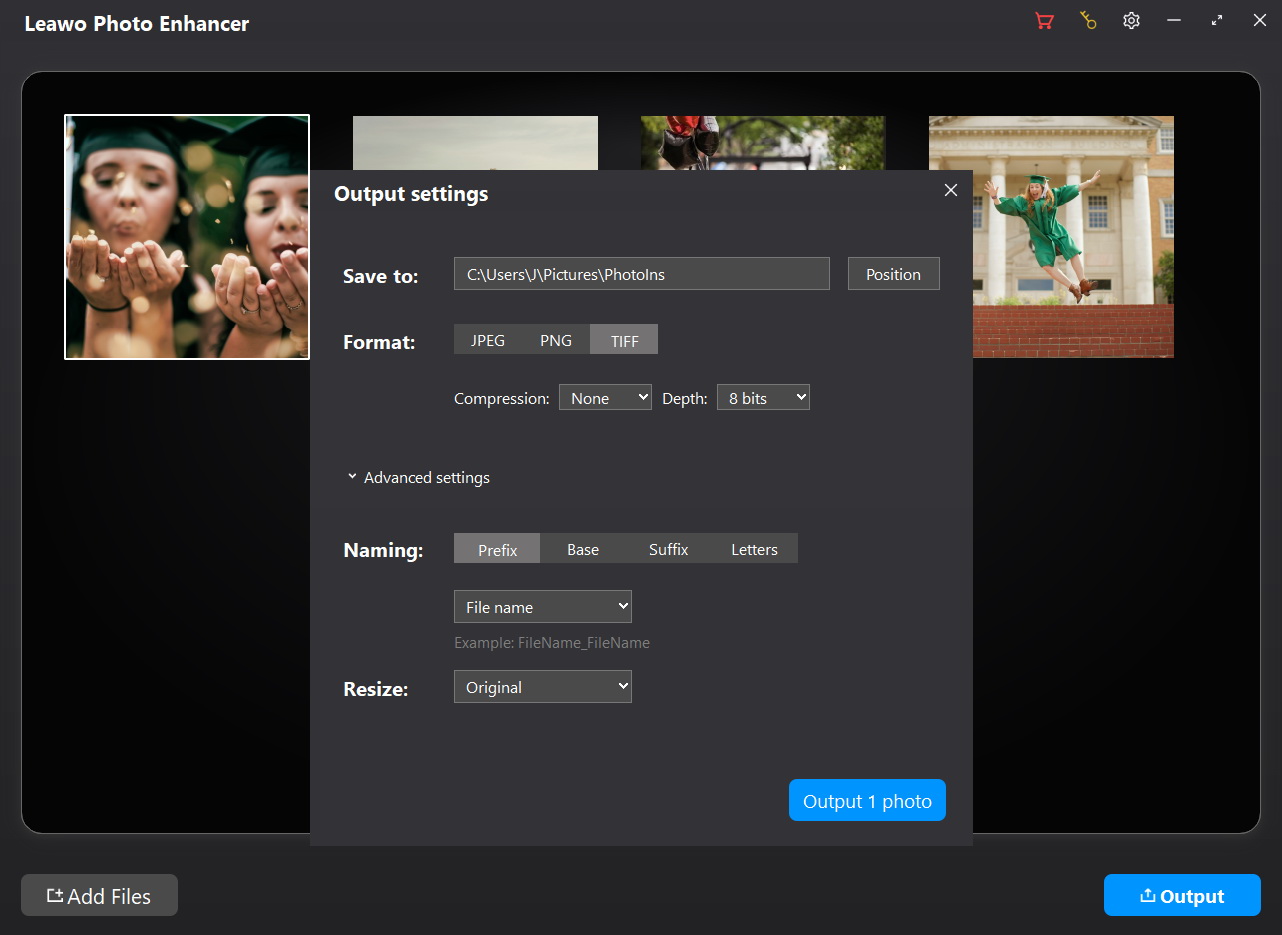Open the File name dropdown
1282x935 pixels.
click(542, 607)
